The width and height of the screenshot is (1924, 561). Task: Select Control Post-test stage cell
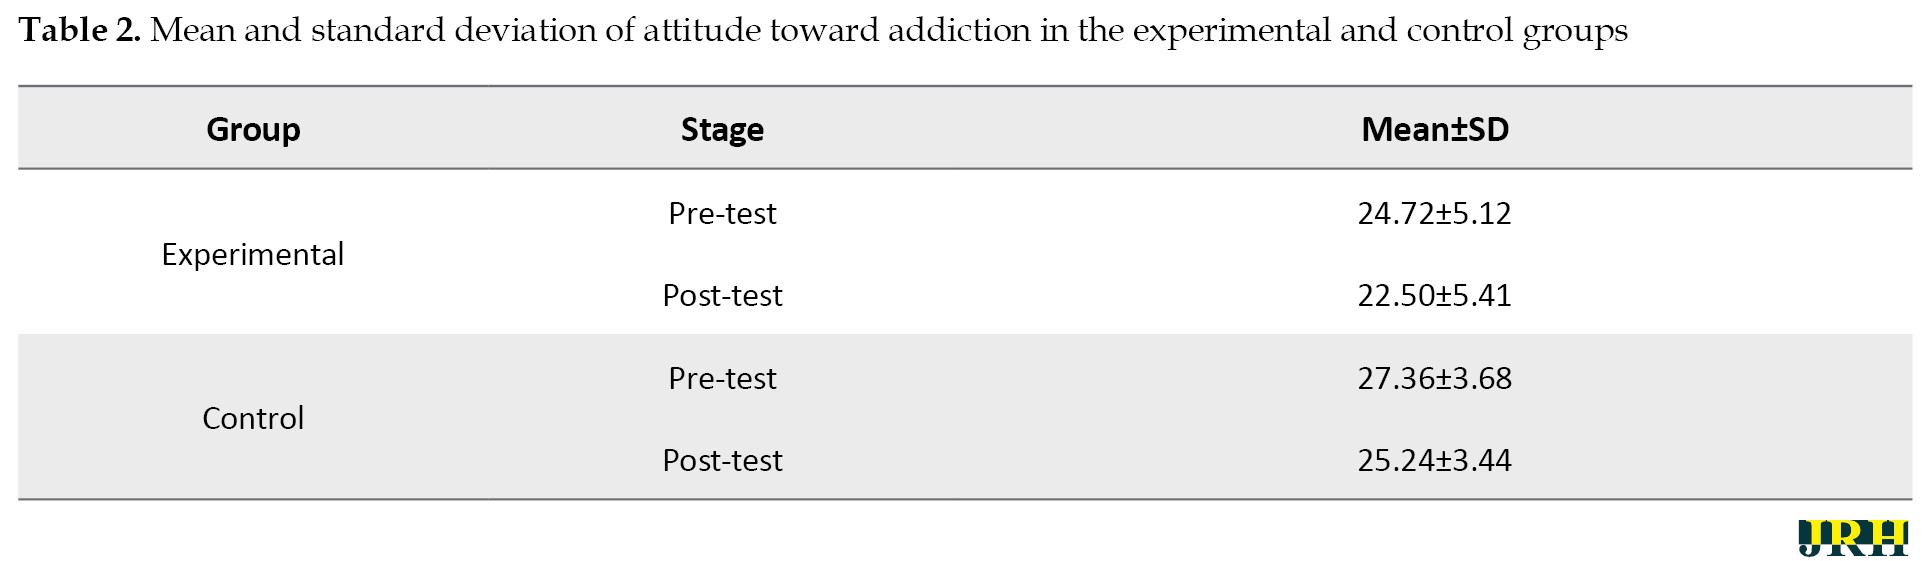point(722,460)
